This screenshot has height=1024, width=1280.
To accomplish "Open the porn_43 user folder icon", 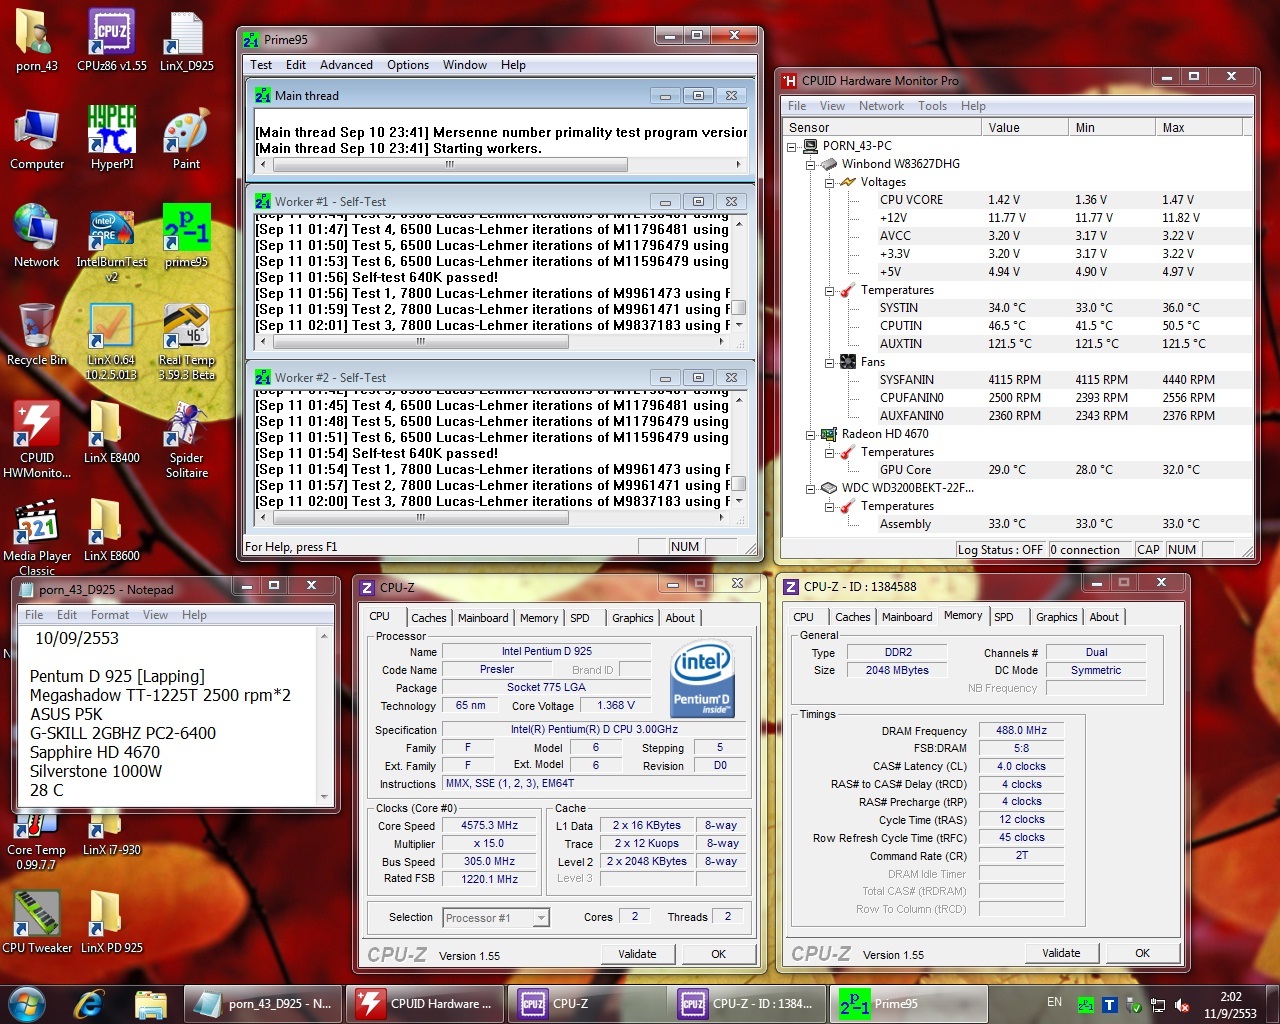I will pyautogui.click(x=37, y=41).
